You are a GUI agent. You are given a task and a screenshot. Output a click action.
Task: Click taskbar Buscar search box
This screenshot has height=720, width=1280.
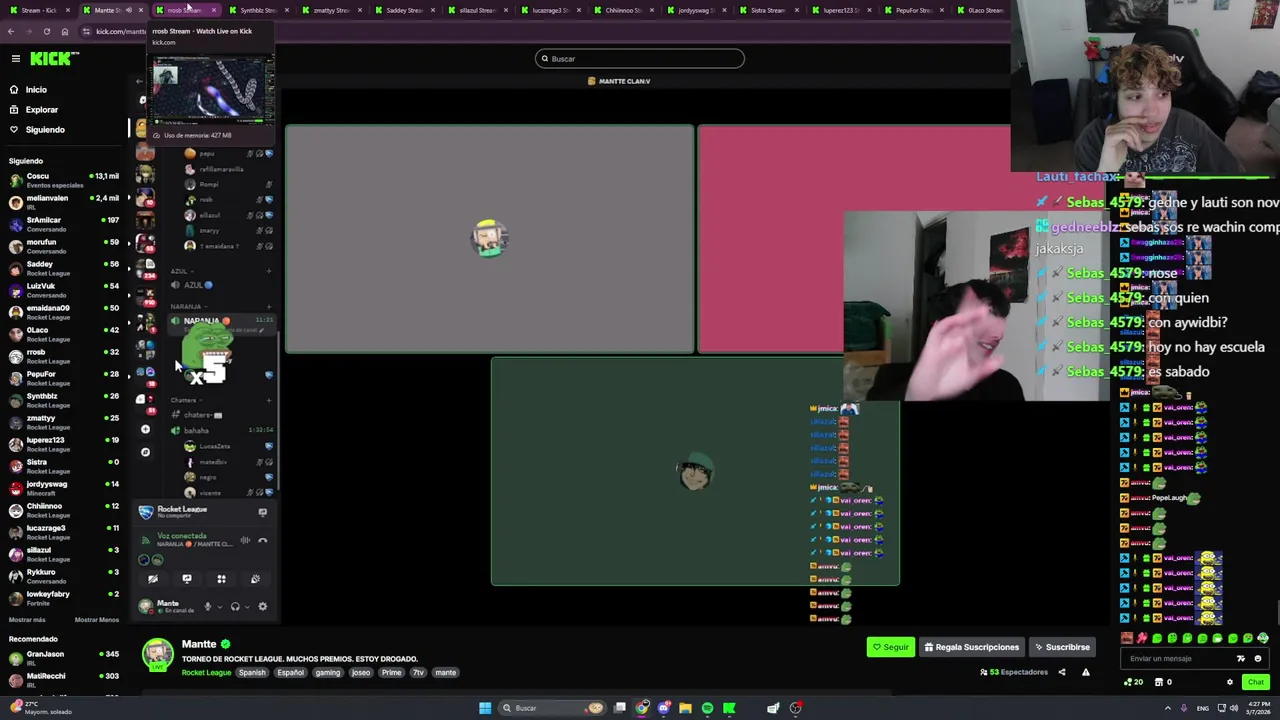tap(553, 708)
